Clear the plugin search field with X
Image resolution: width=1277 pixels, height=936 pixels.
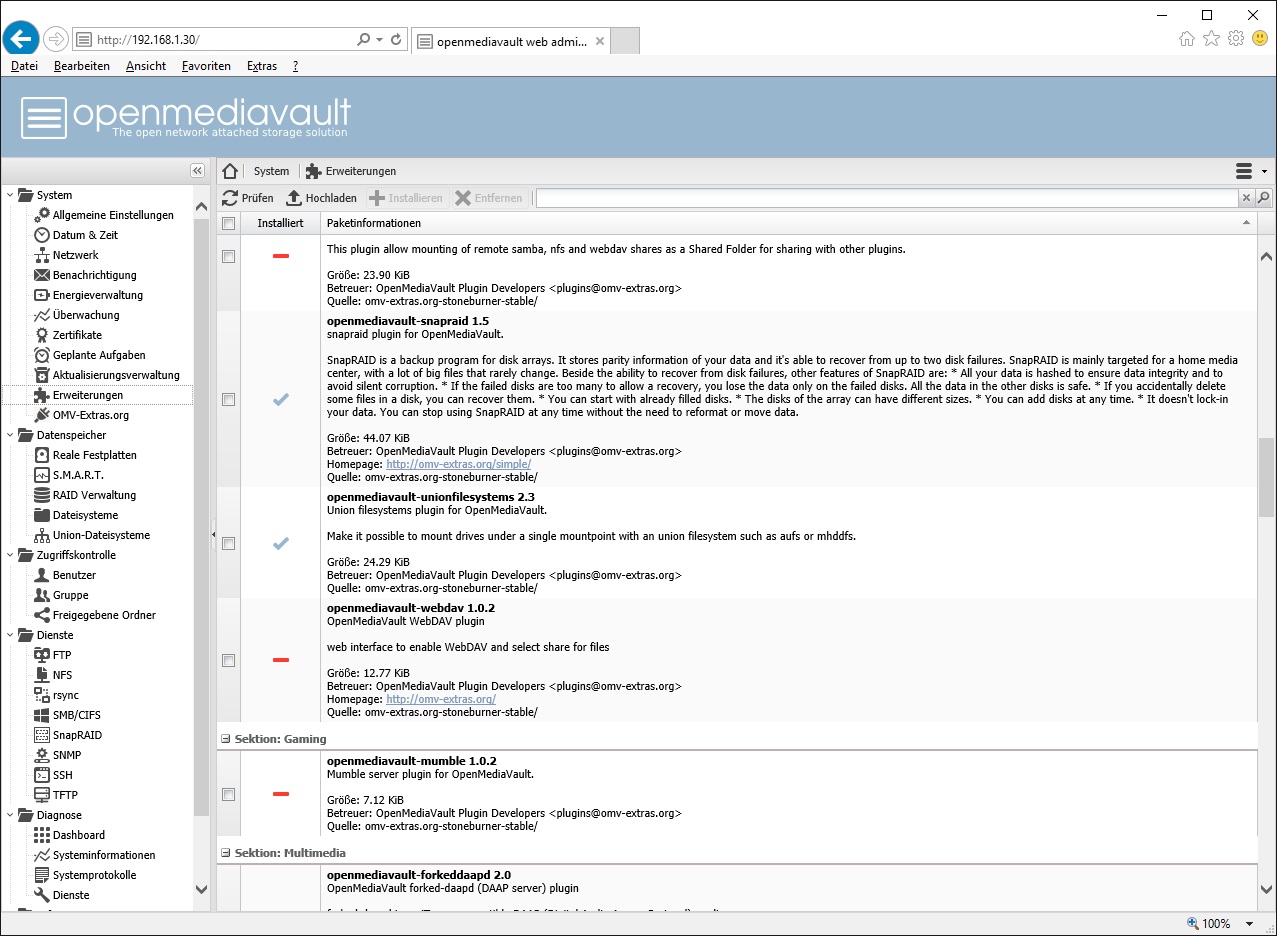click(x=1246, y=198)
